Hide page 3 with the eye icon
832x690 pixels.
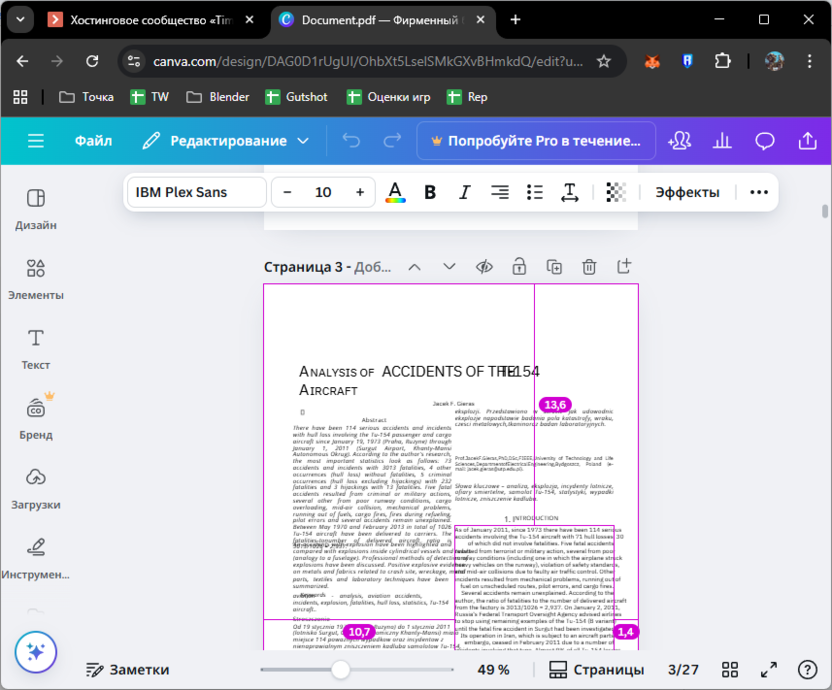(x=483, y=266)
